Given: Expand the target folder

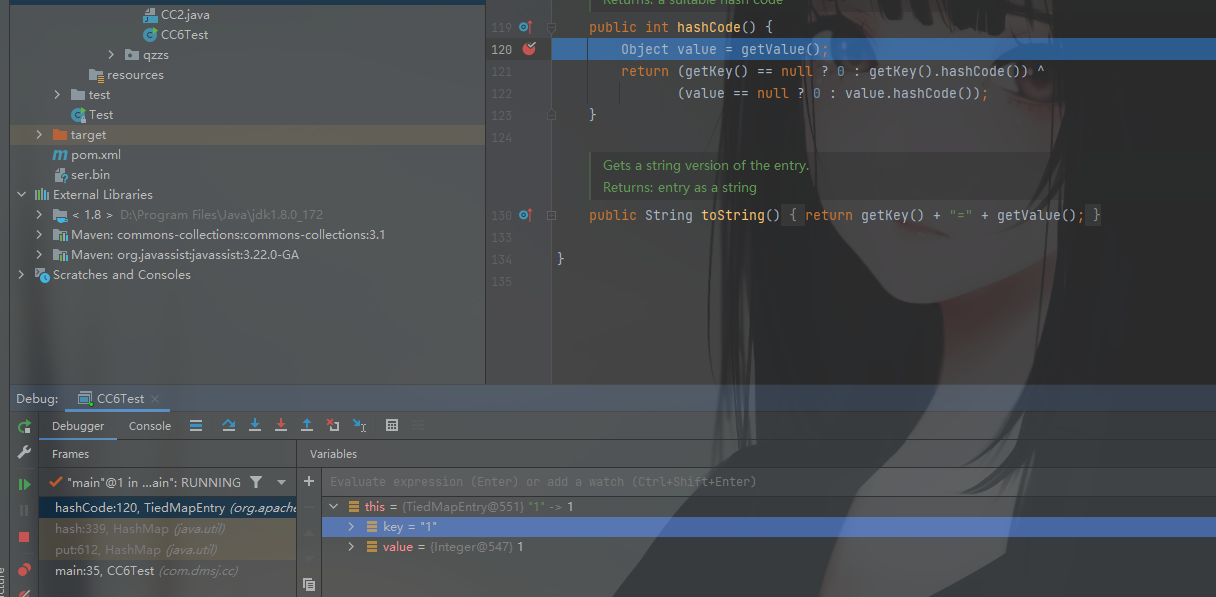Looking at the screenshot, I should [x=39, y=134].
